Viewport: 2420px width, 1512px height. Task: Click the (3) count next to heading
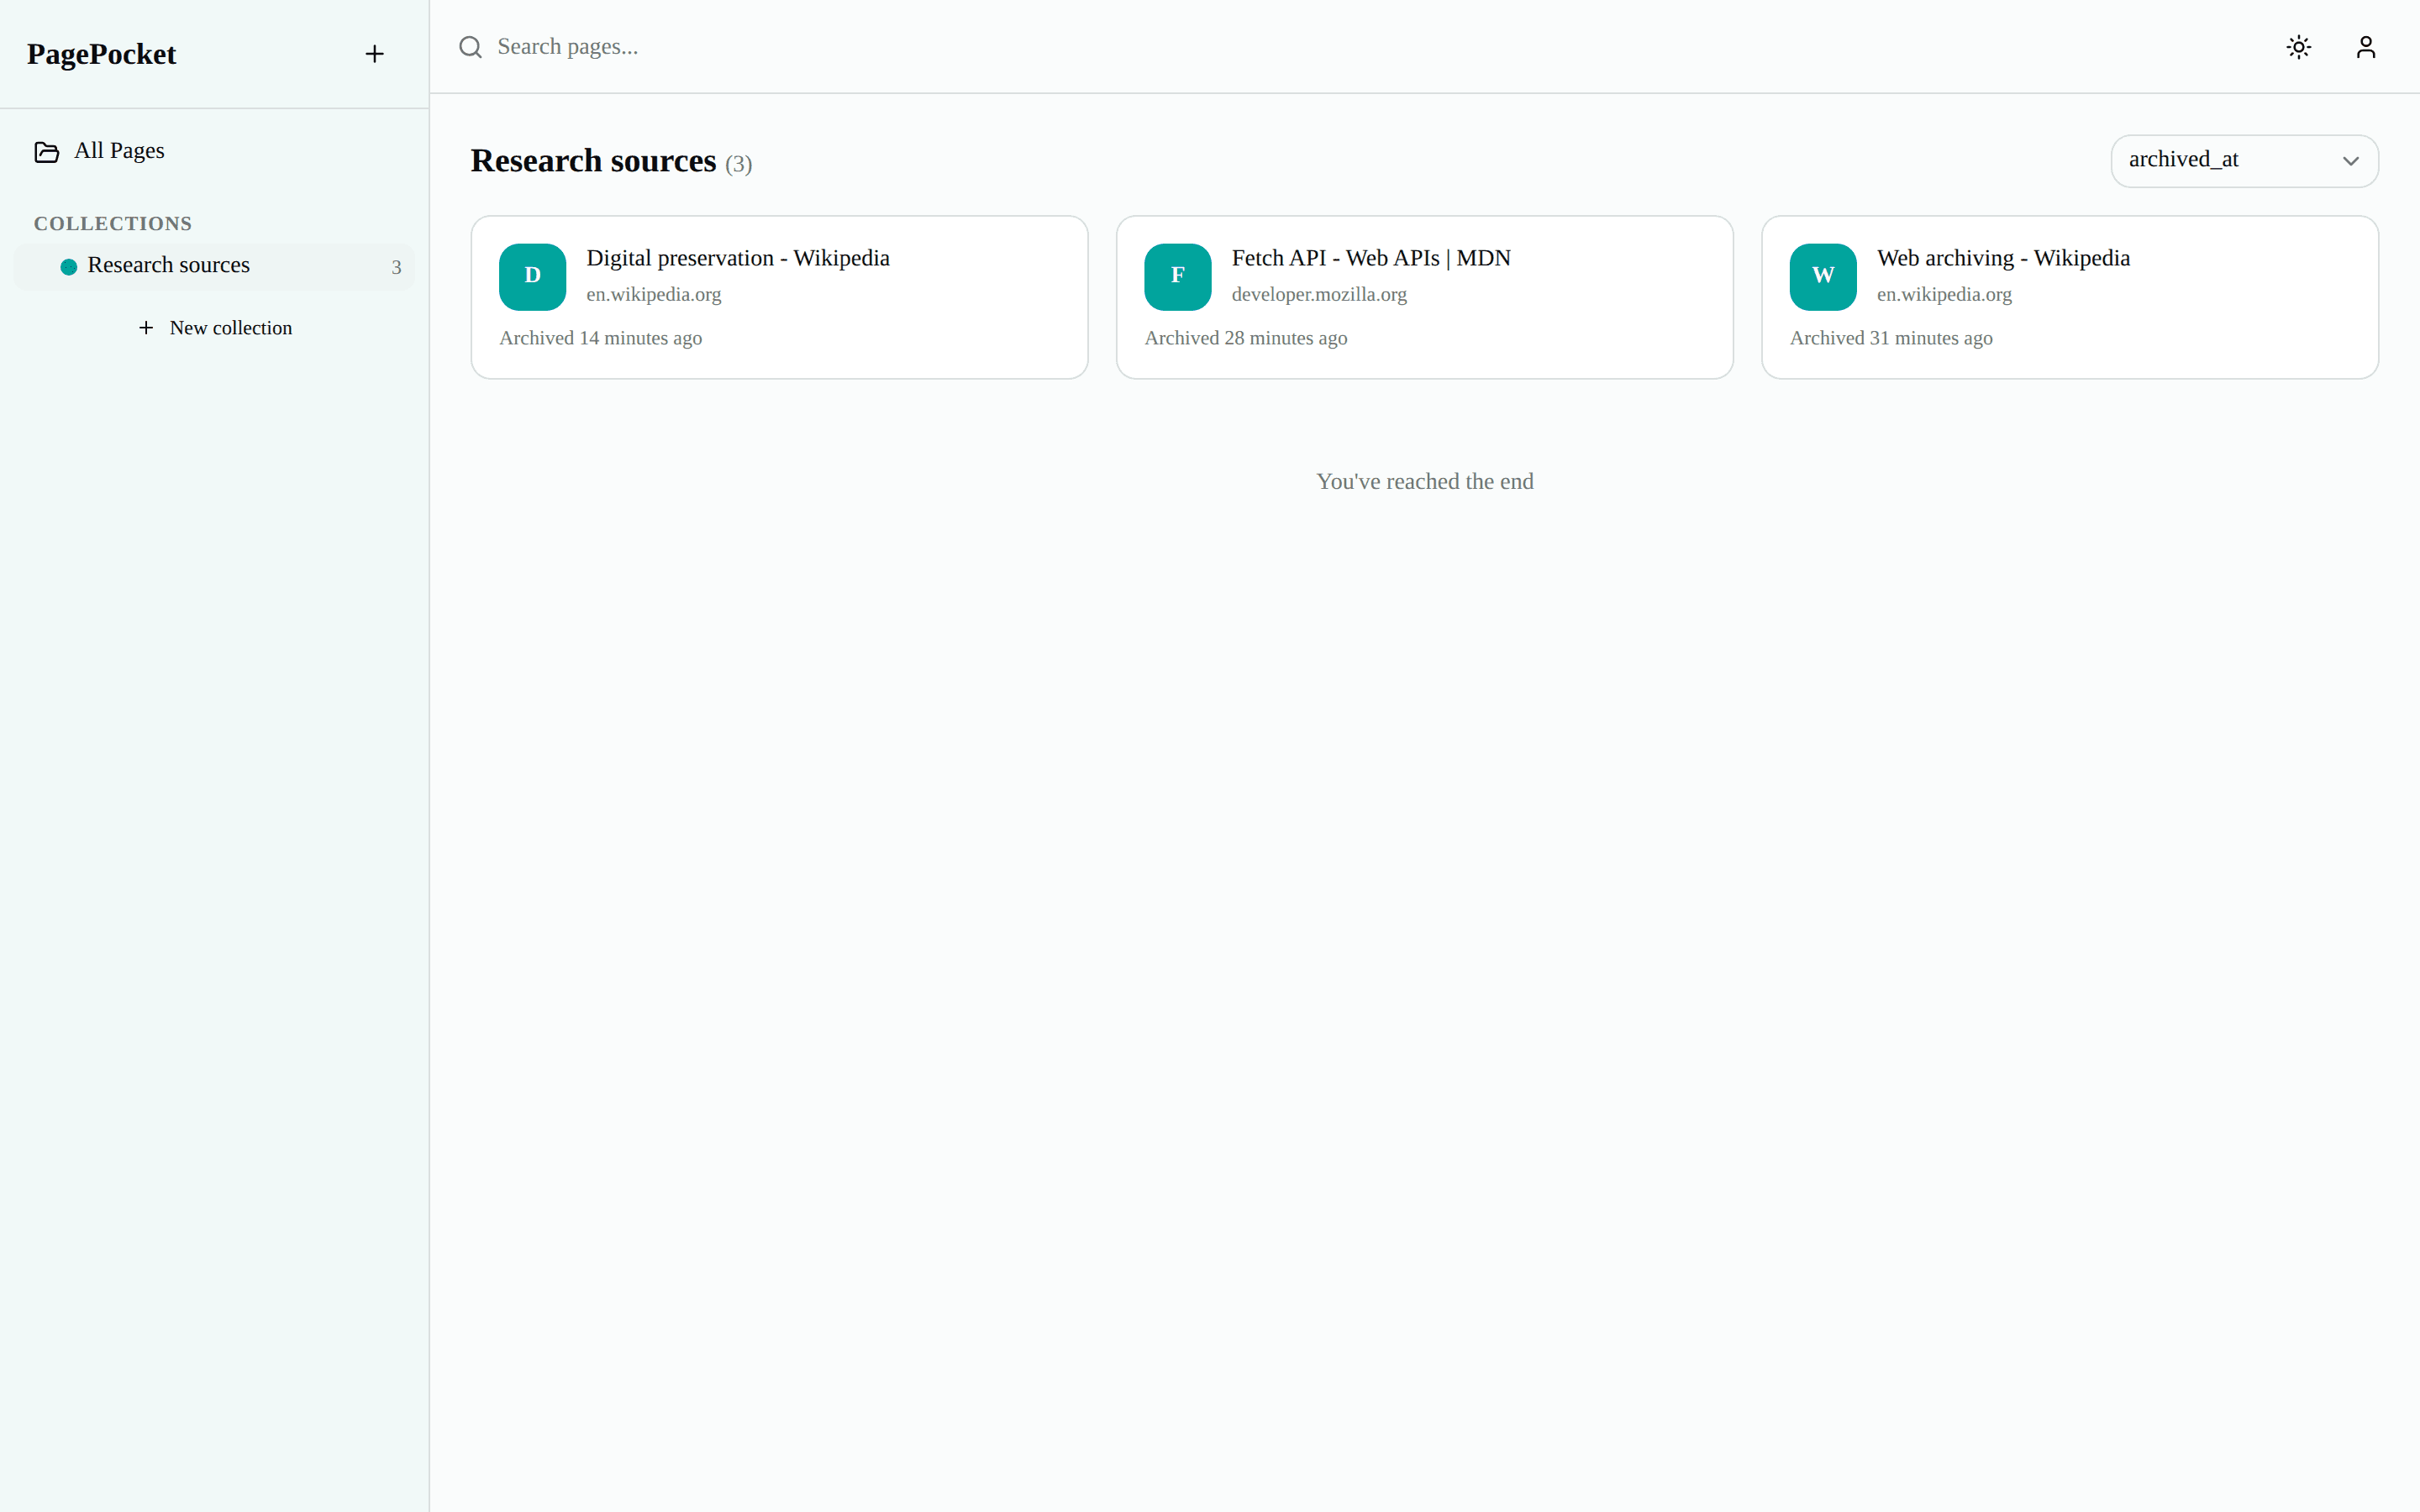tap(738, 164)
